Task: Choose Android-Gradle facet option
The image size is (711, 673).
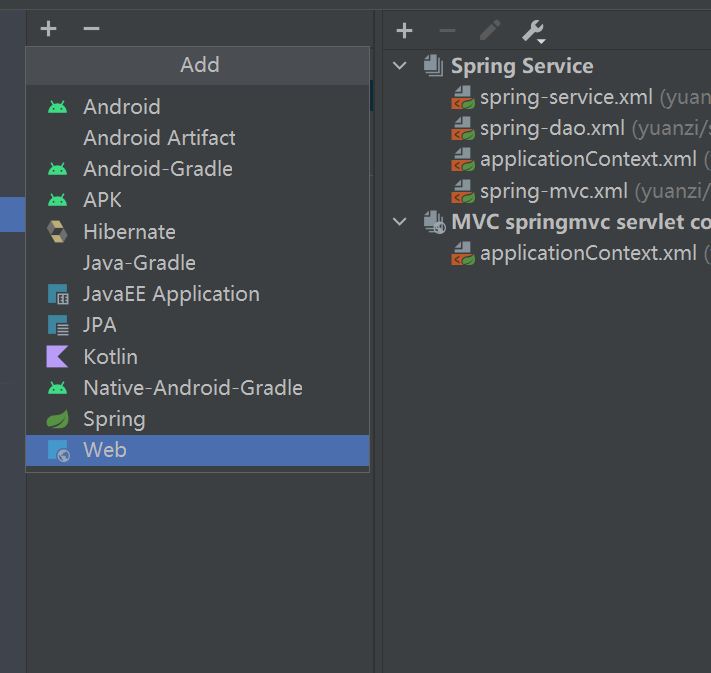Action: [x=197, y=169]
